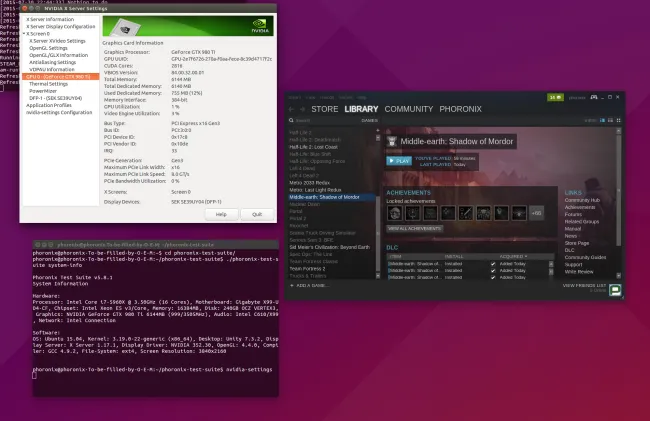Viewport: 650px width, 421px height.
Task: Select OpenGL Settings in NVIDIA tree
Action: tap(48, 48)
